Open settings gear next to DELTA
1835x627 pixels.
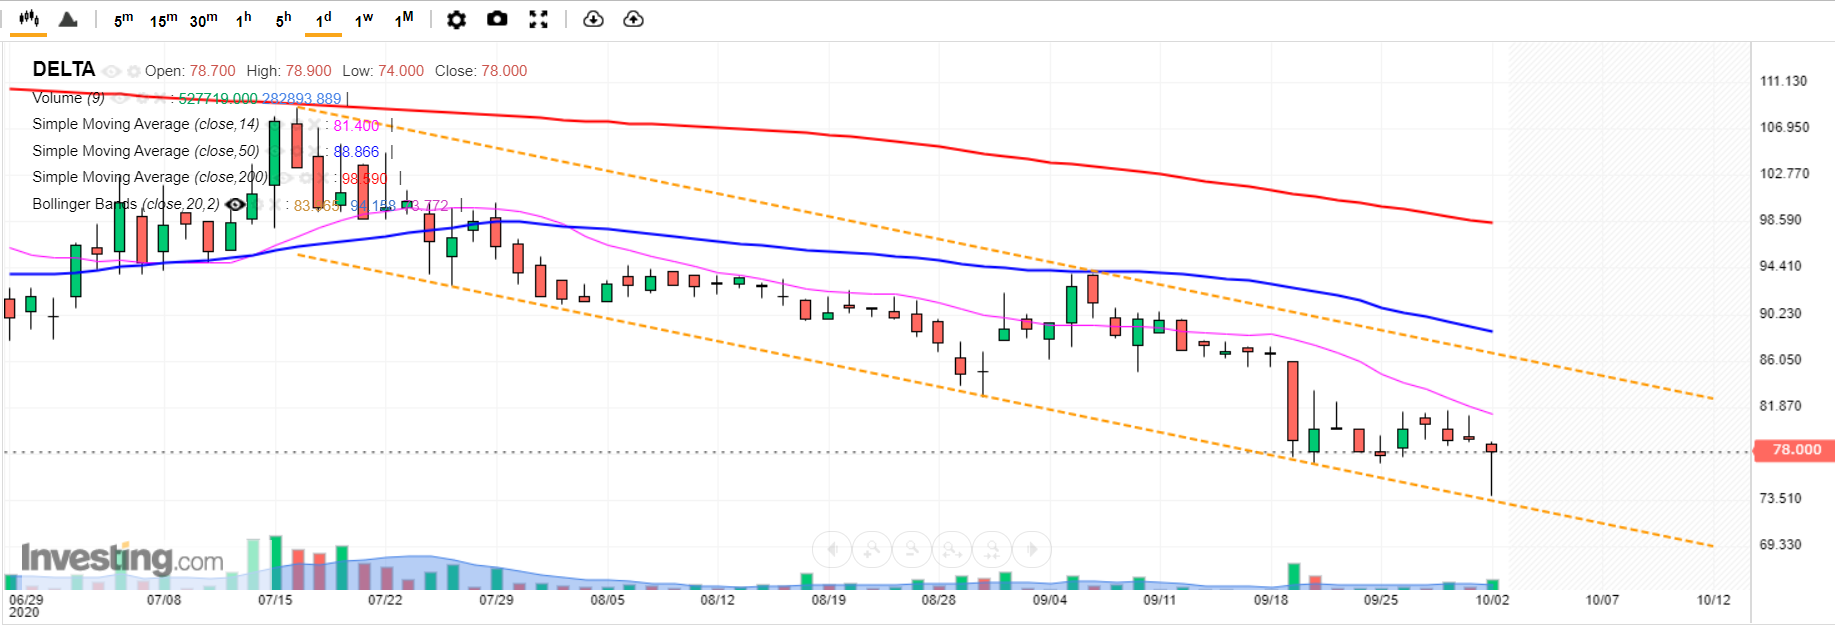pos(134,71)
